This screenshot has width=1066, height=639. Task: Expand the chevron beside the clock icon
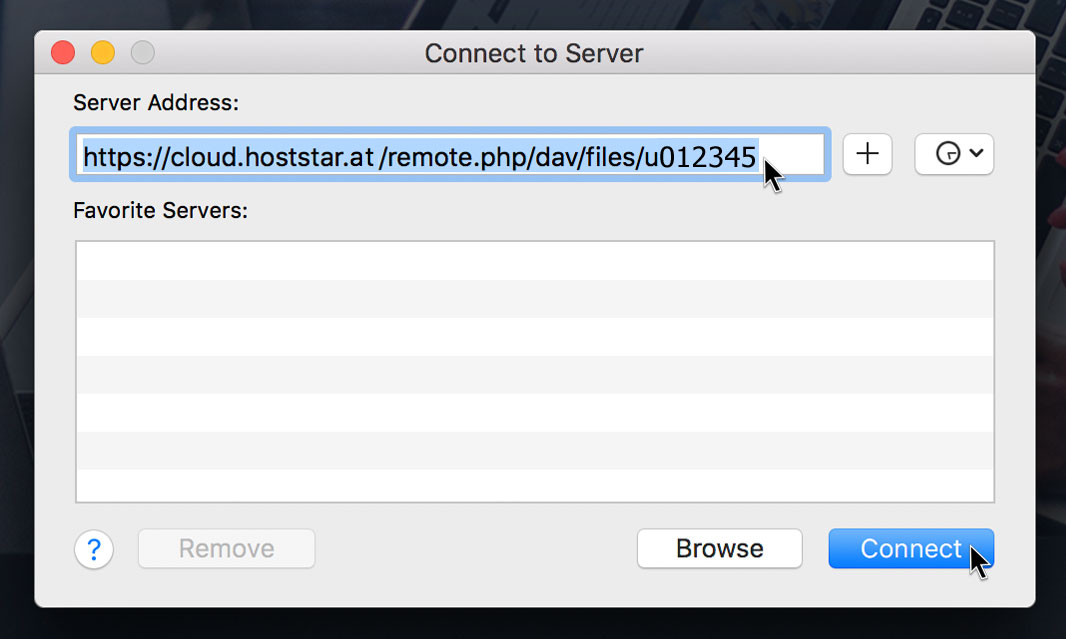(x=976, y=153)
